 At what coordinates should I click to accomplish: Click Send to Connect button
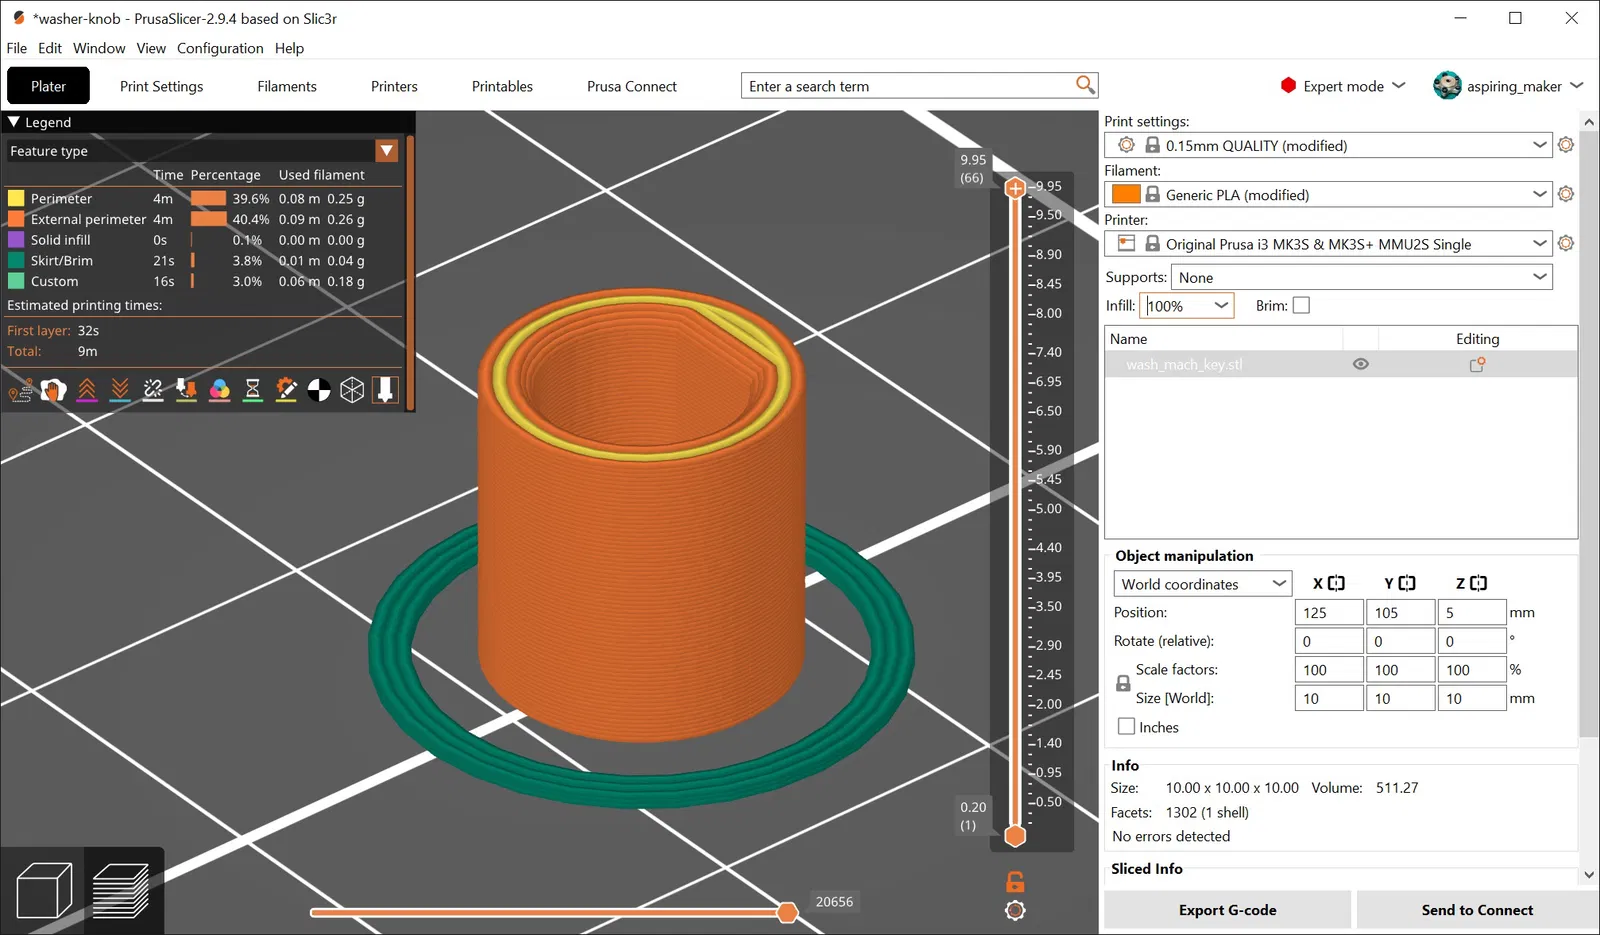1477,910
